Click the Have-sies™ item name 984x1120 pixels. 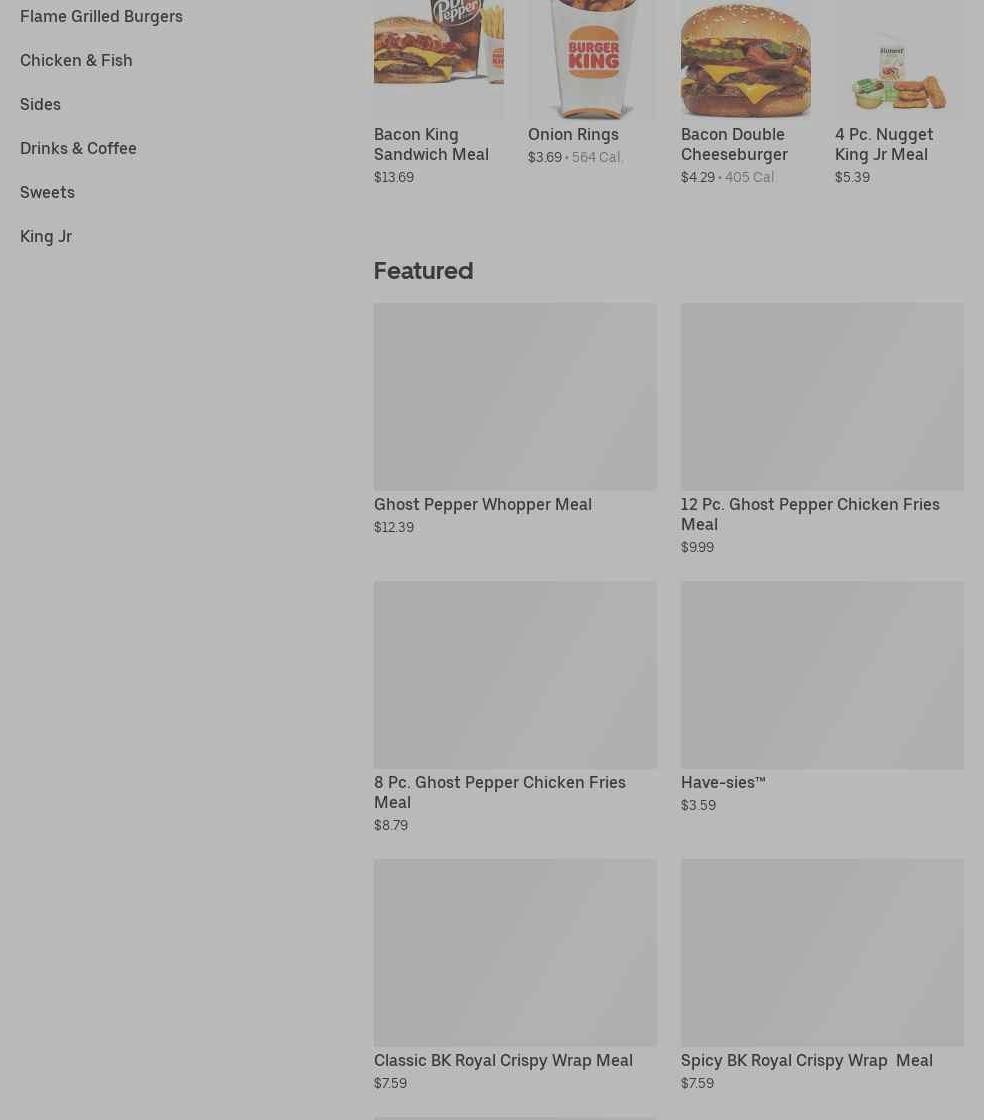(x=723, y=782)
